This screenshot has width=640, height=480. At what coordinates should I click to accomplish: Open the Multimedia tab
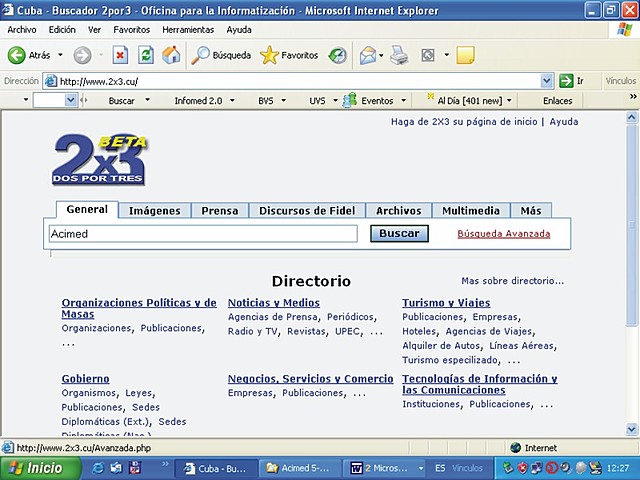pos(471,211)
